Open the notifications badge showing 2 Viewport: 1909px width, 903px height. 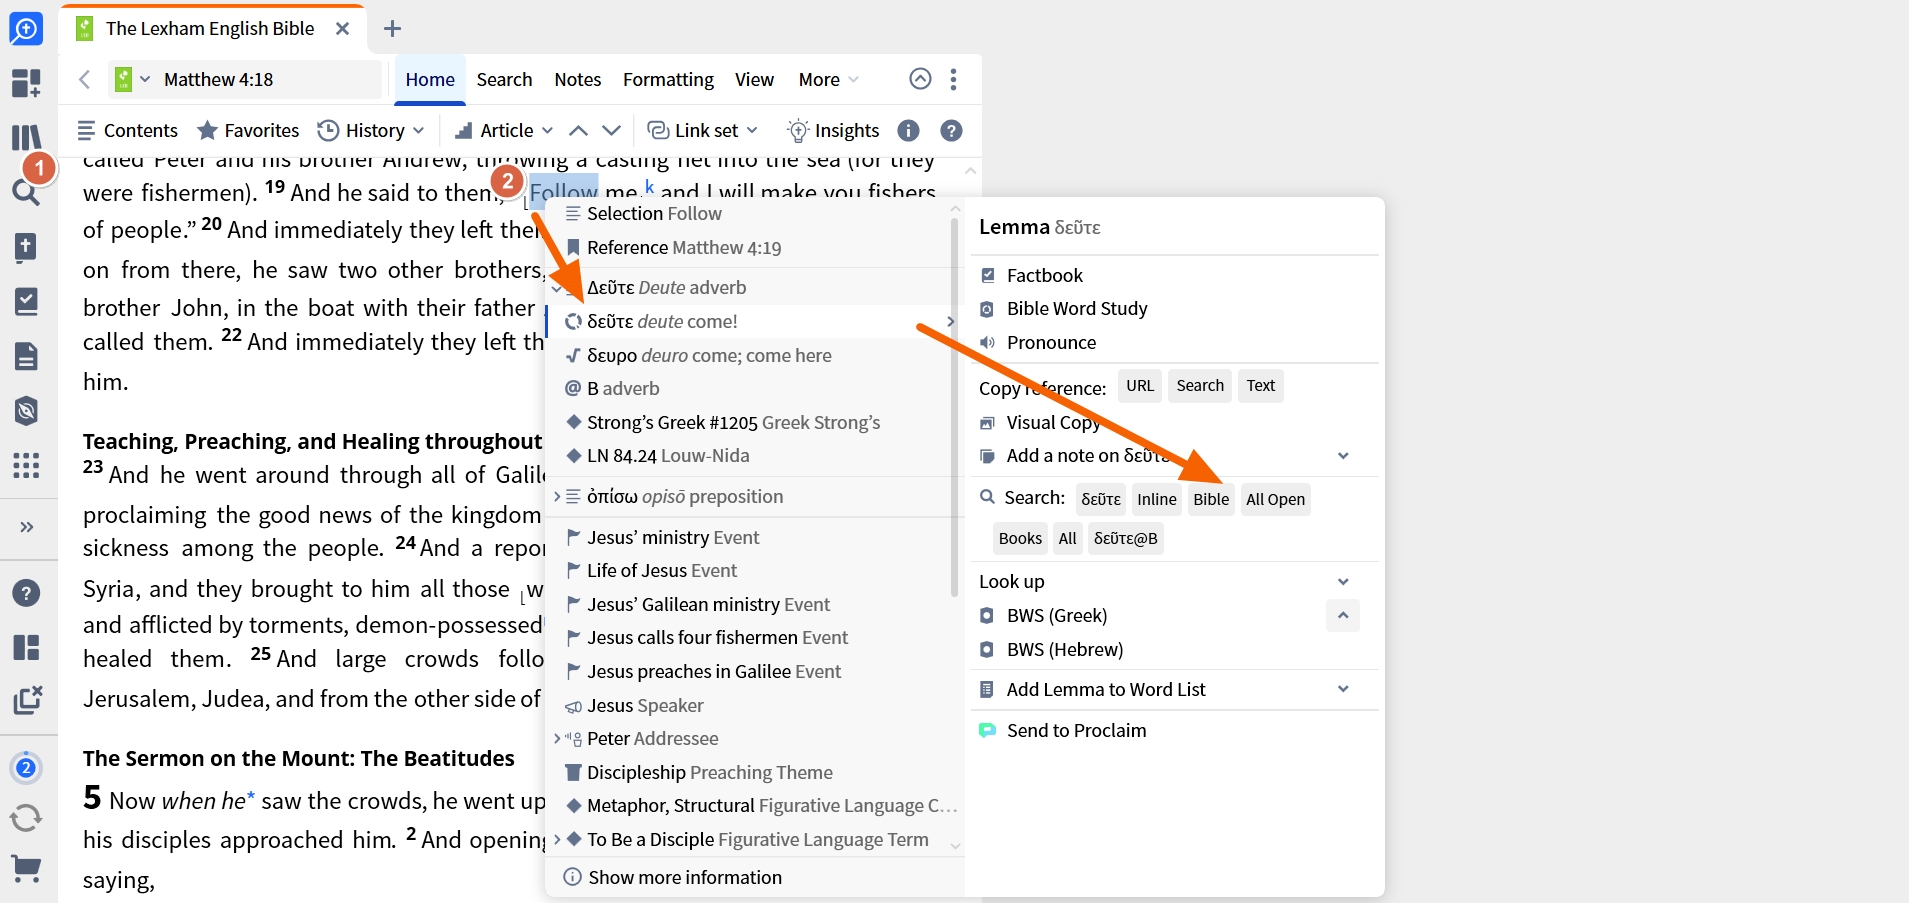[26, 768]
